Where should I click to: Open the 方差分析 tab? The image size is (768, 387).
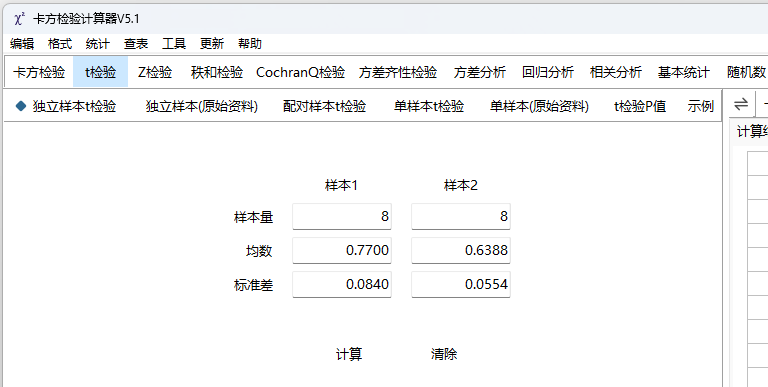[x=480, y=72]
